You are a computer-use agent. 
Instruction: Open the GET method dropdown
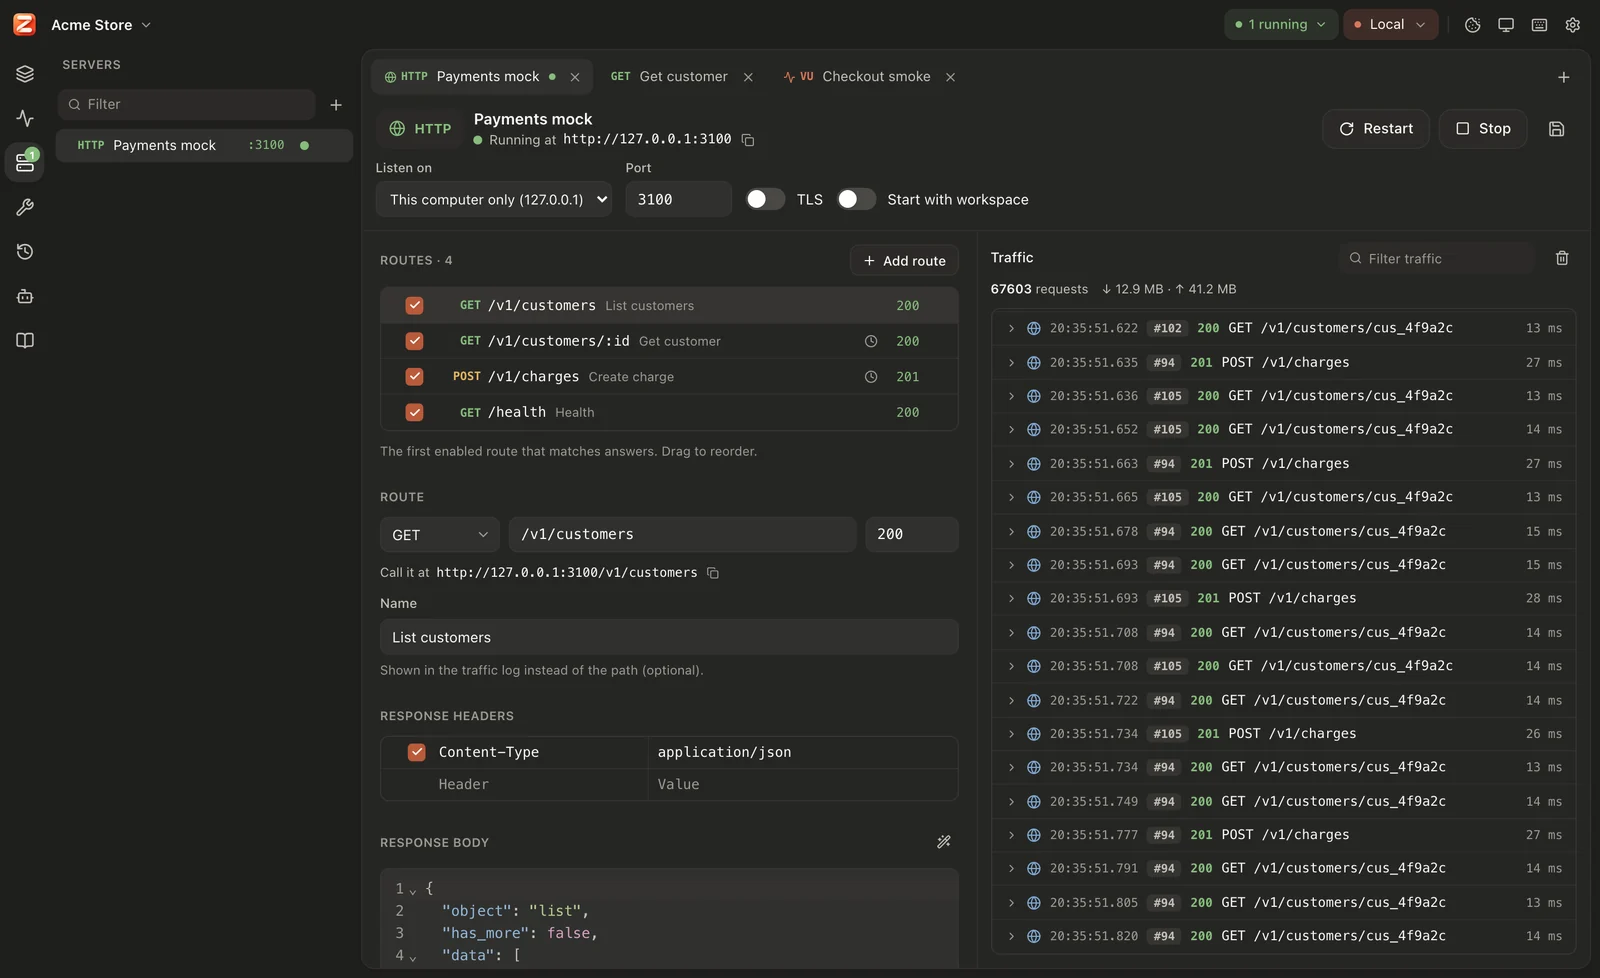(x=439, y=535)
